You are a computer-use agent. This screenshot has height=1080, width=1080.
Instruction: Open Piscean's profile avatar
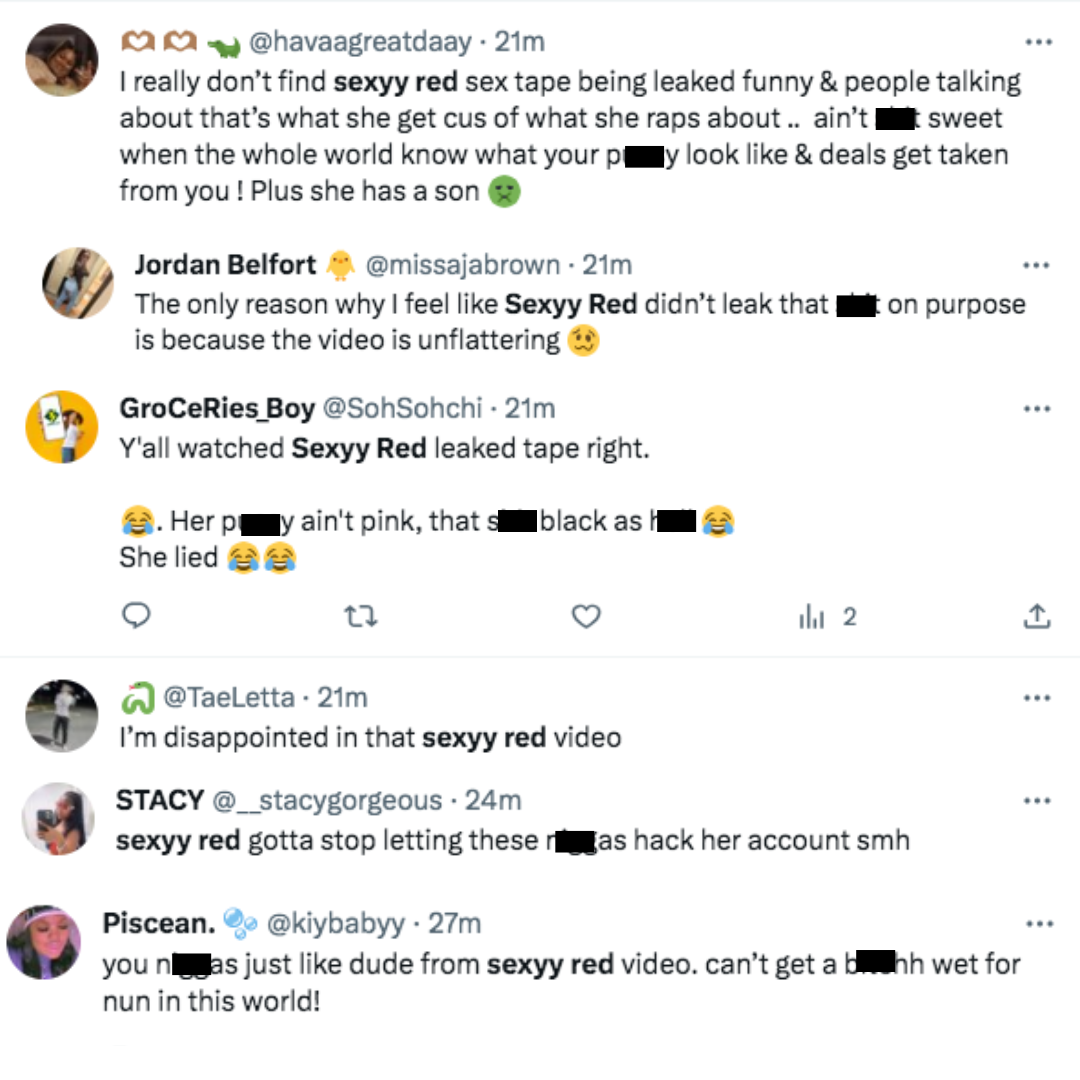[44, 942]
